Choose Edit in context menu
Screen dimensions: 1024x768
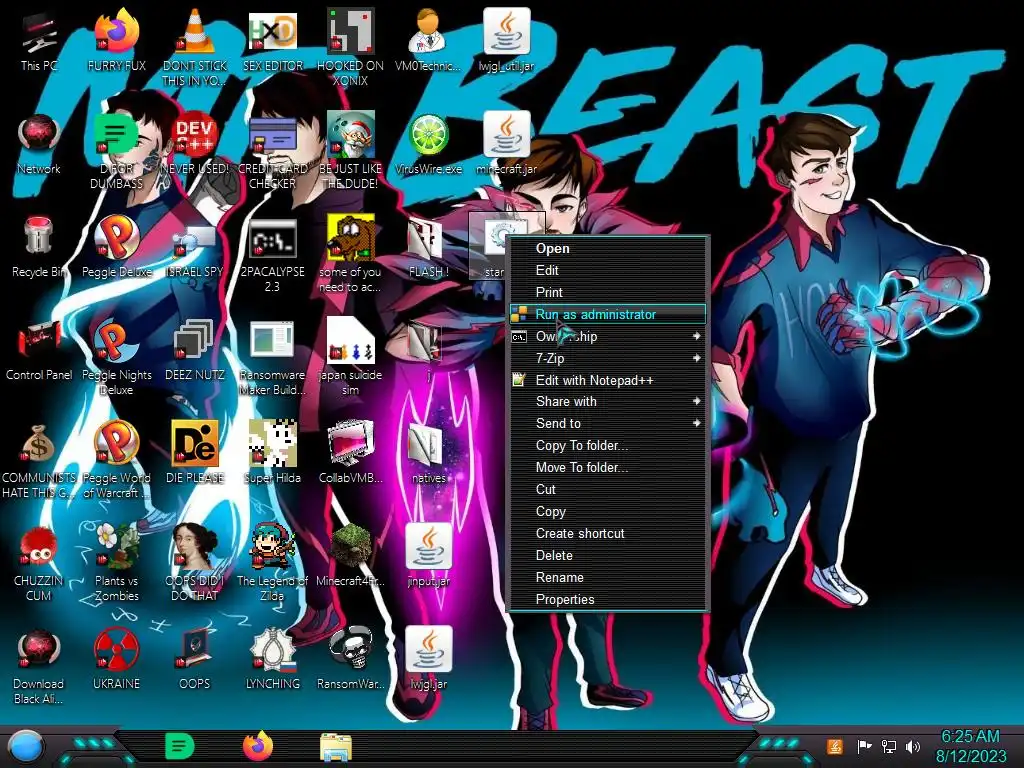point(607,270)
